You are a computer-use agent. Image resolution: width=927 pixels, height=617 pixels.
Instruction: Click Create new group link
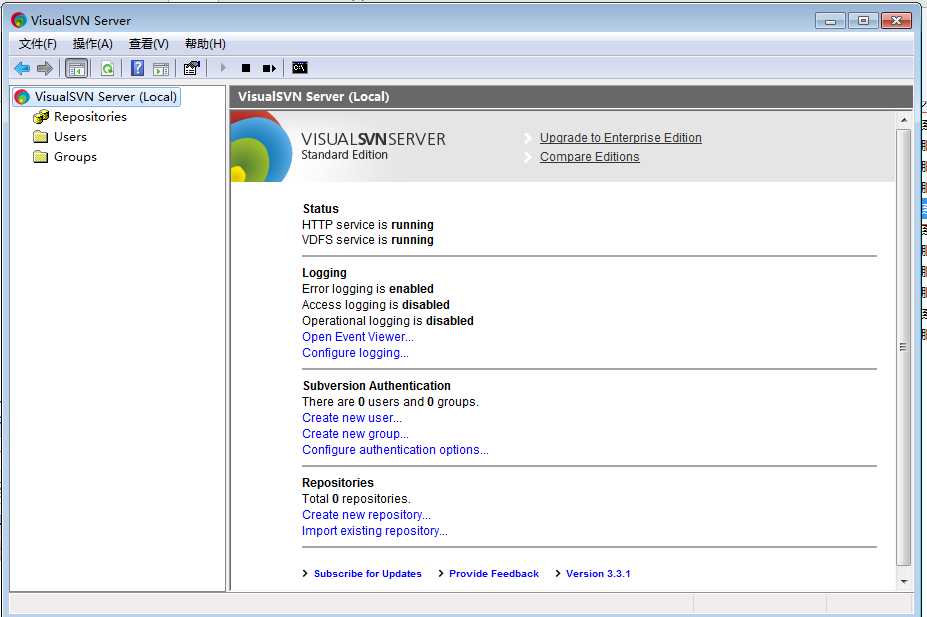pyautogui.click(x=355, y=434)
